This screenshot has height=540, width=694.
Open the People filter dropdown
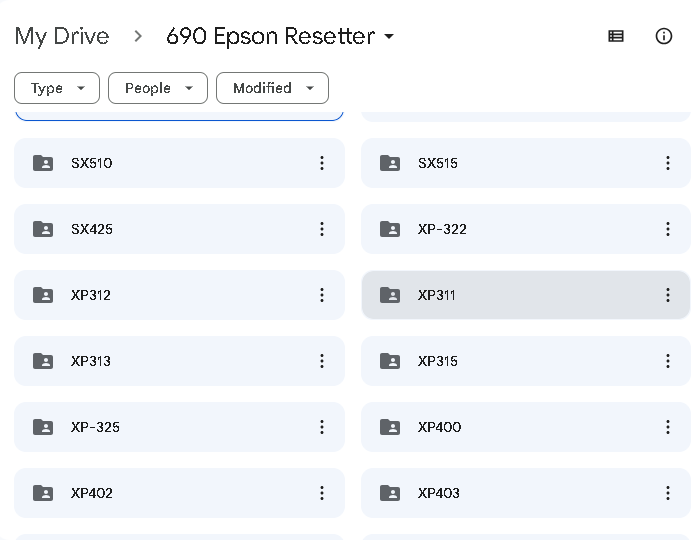[x=158, y=88]
